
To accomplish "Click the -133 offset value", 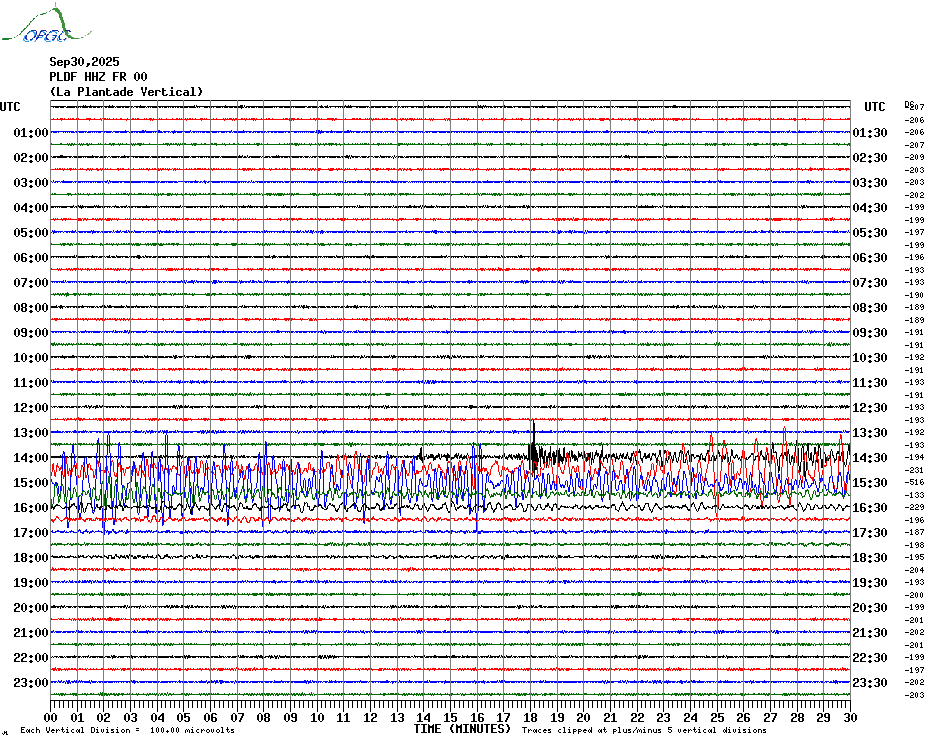I will point(915,495).
